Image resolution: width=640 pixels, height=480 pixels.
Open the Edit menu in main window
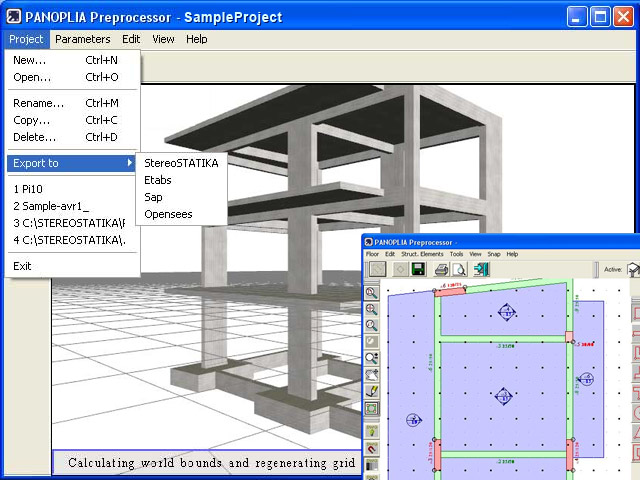(131, 39)
